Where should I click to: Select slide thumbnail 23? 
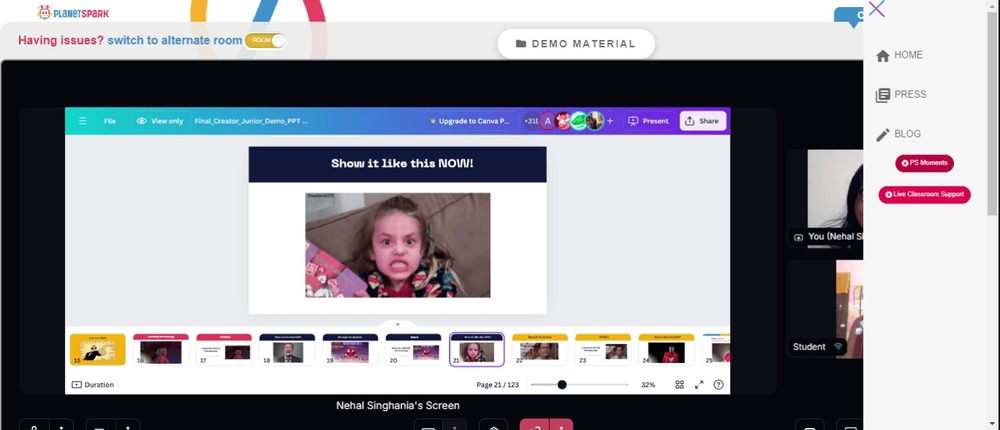pyautogui.click(x=603, y=350)
